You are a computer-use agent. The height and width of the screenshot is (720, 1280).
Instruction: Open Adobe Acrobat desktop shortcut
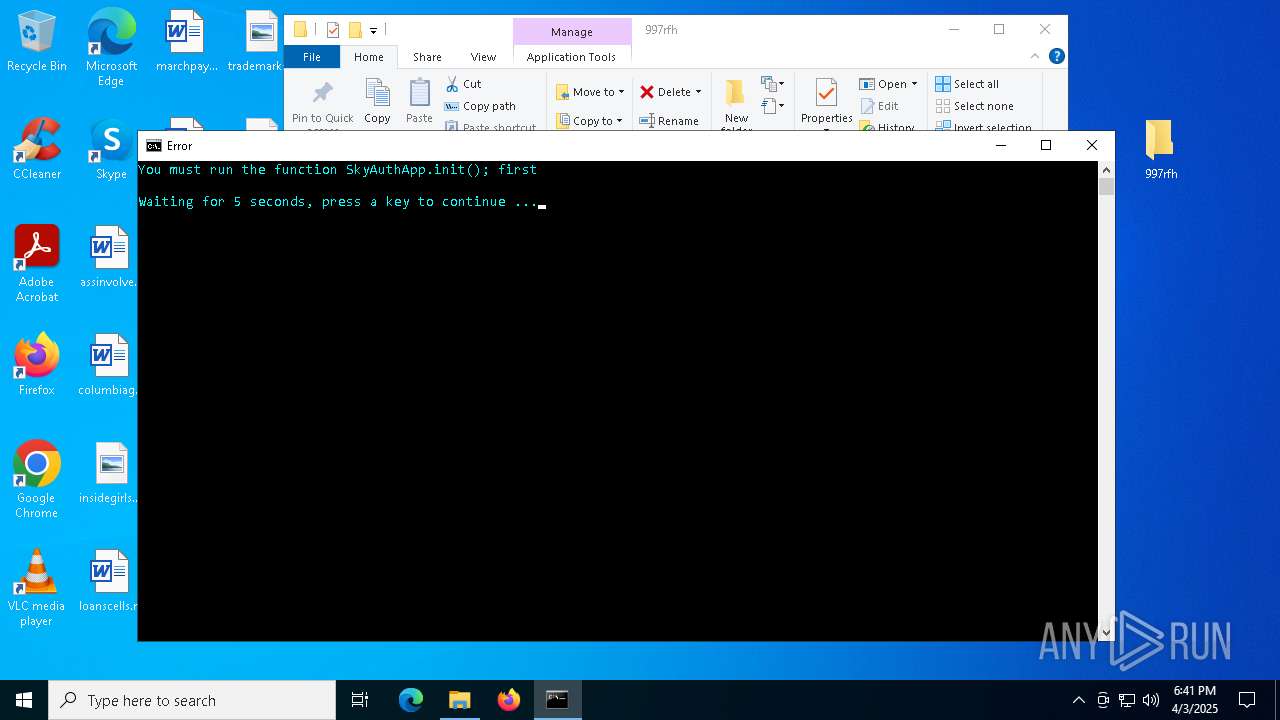pyautogui.click(x=37, y=264)
